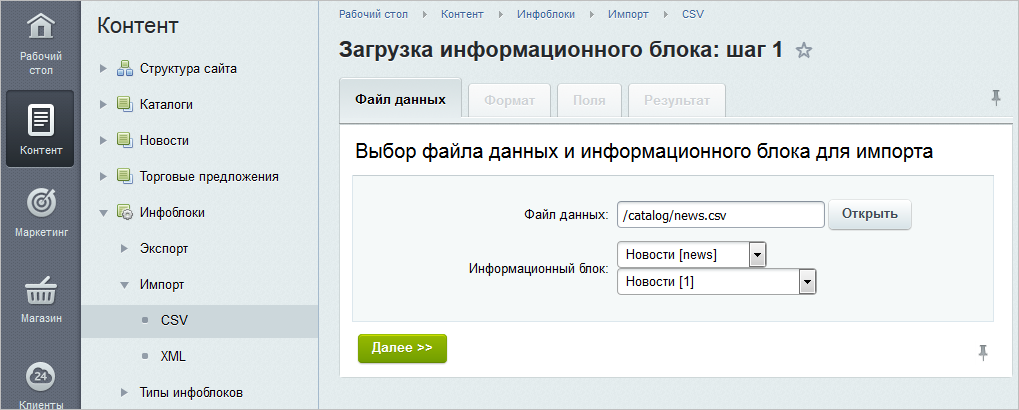
Task: Expand the Структура сайта tree node
Action: click(103, 69)
